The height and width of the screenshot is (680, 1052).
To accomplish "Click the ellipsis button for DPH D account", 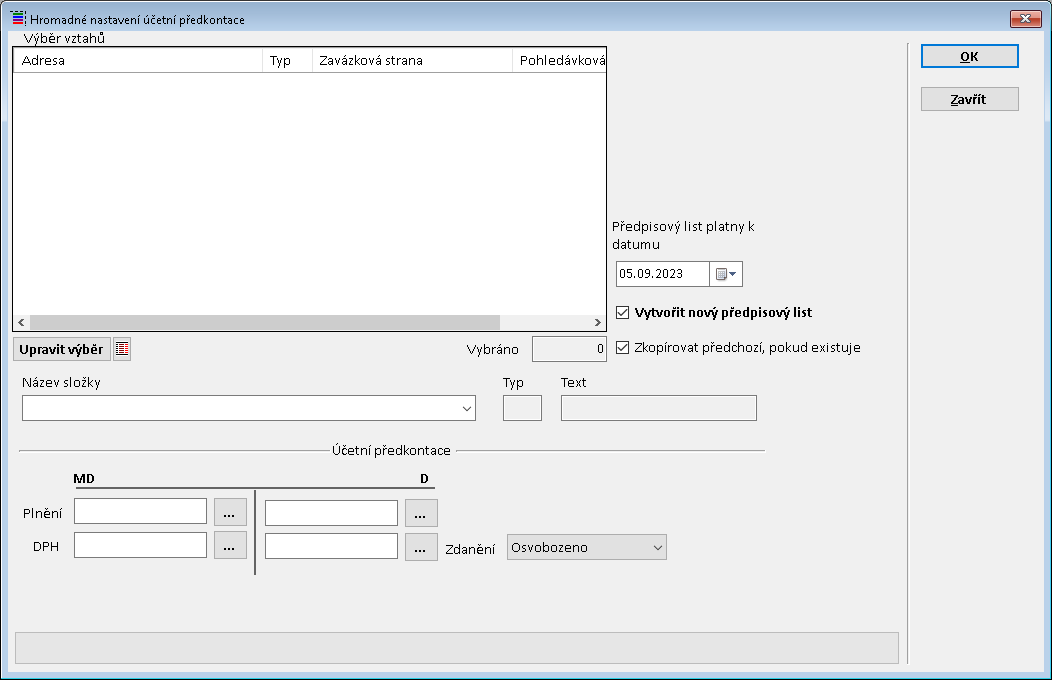I will [x=421, y=546].
